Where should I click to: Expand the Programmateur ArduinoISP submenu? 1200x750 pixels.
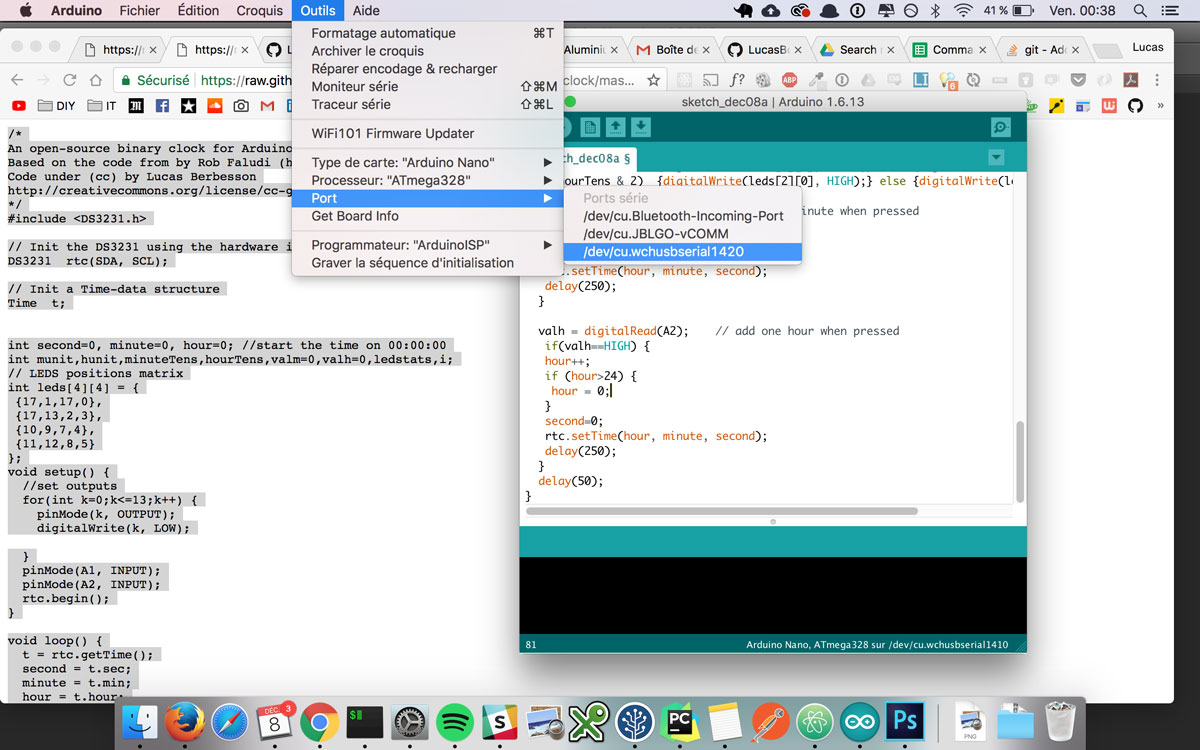[427, 245]
